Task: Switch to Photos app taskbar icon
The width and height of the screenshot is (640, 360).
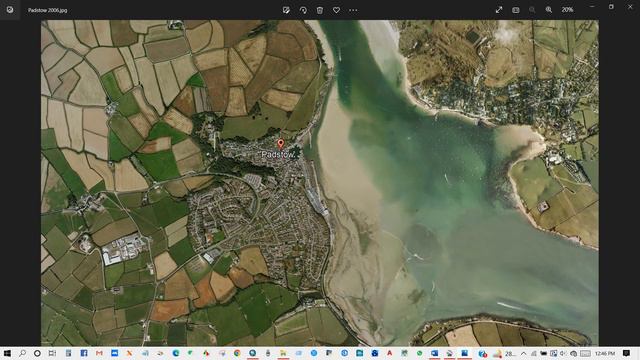Action: pyautogui.click(x=464, y=353)
